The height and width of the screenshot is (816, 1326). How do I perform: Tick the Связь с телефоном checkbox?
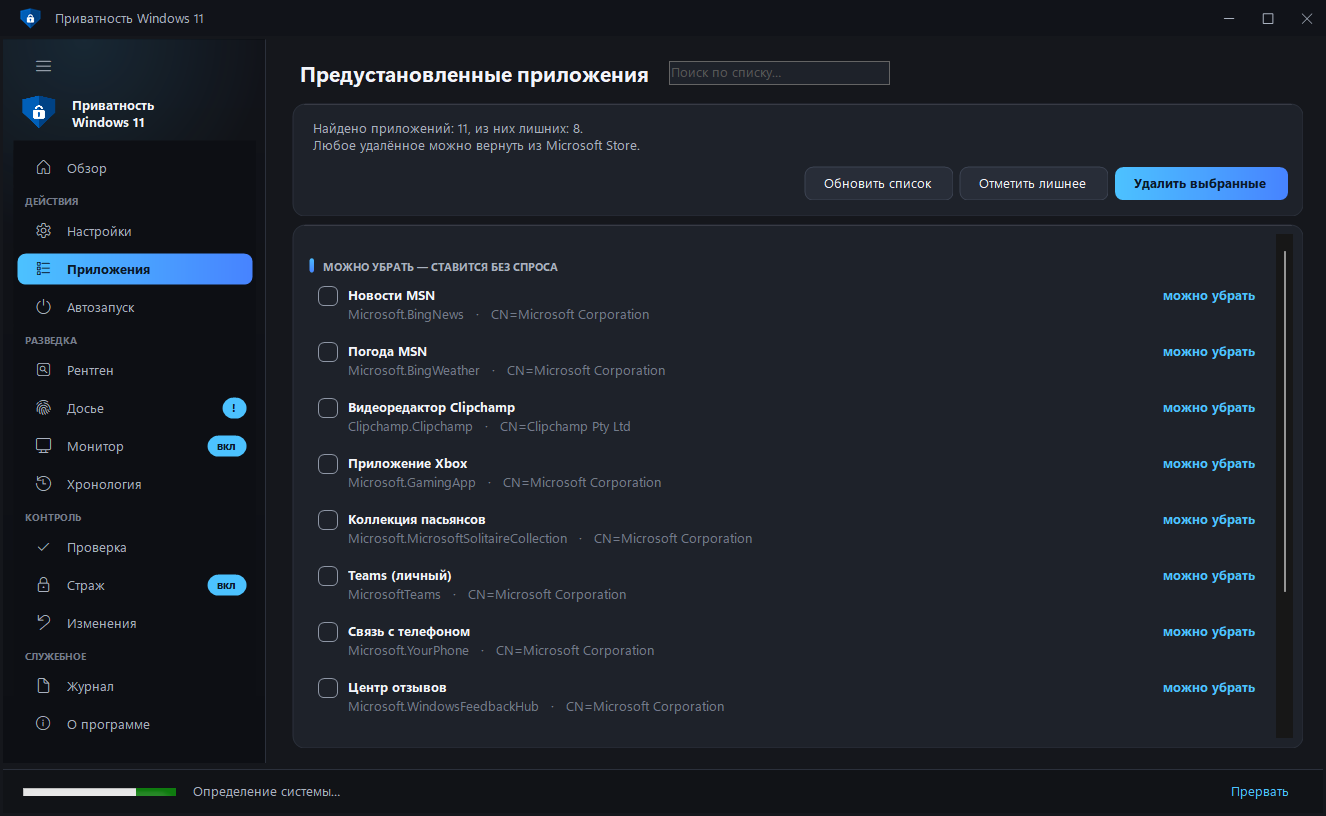[328, 632]
